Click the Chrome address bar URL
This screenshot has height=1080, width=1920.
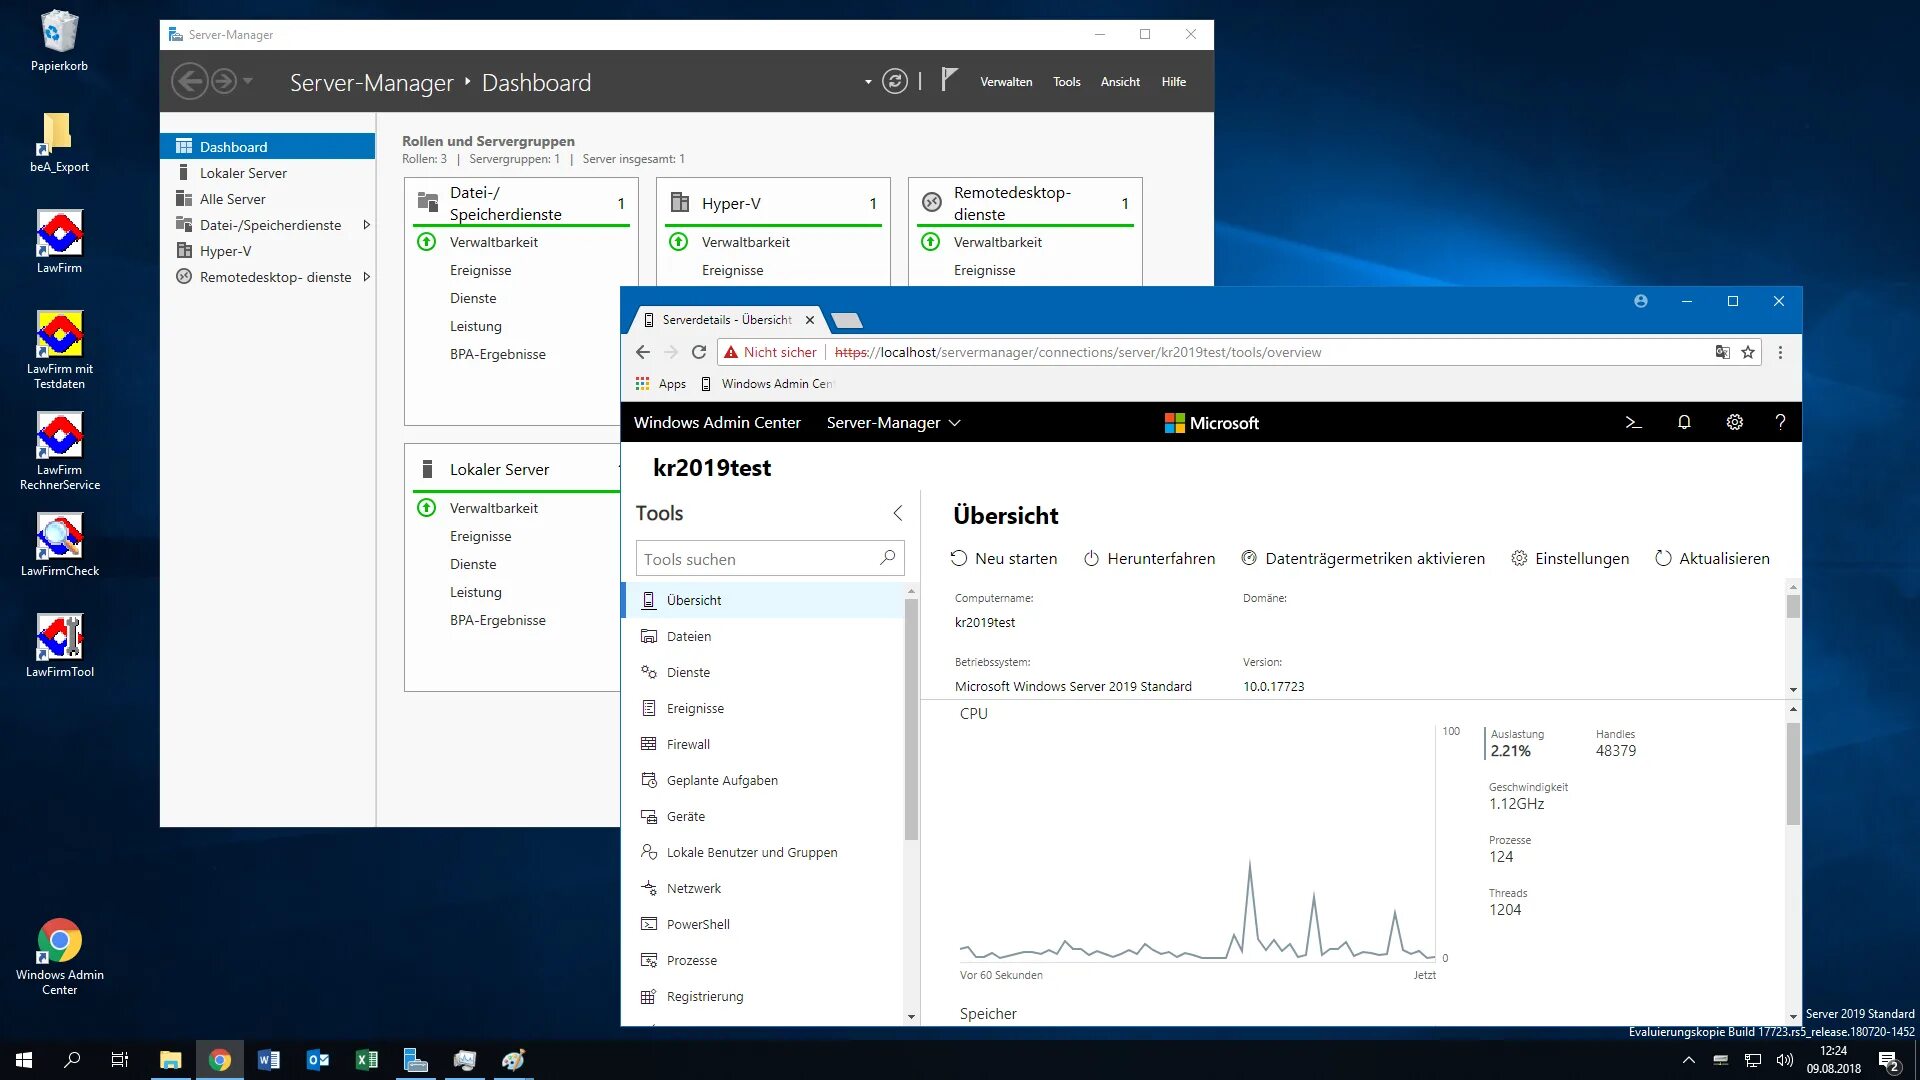(x=1078, y=352)
